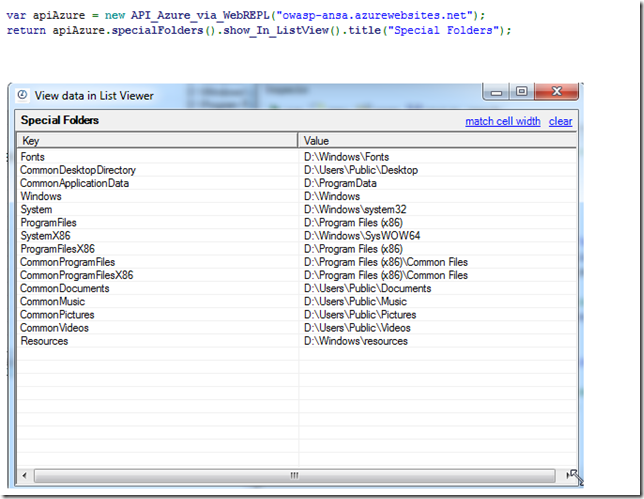
Task: Click the D:\Users\Public\Pictures value
Action: pos(357,315)
